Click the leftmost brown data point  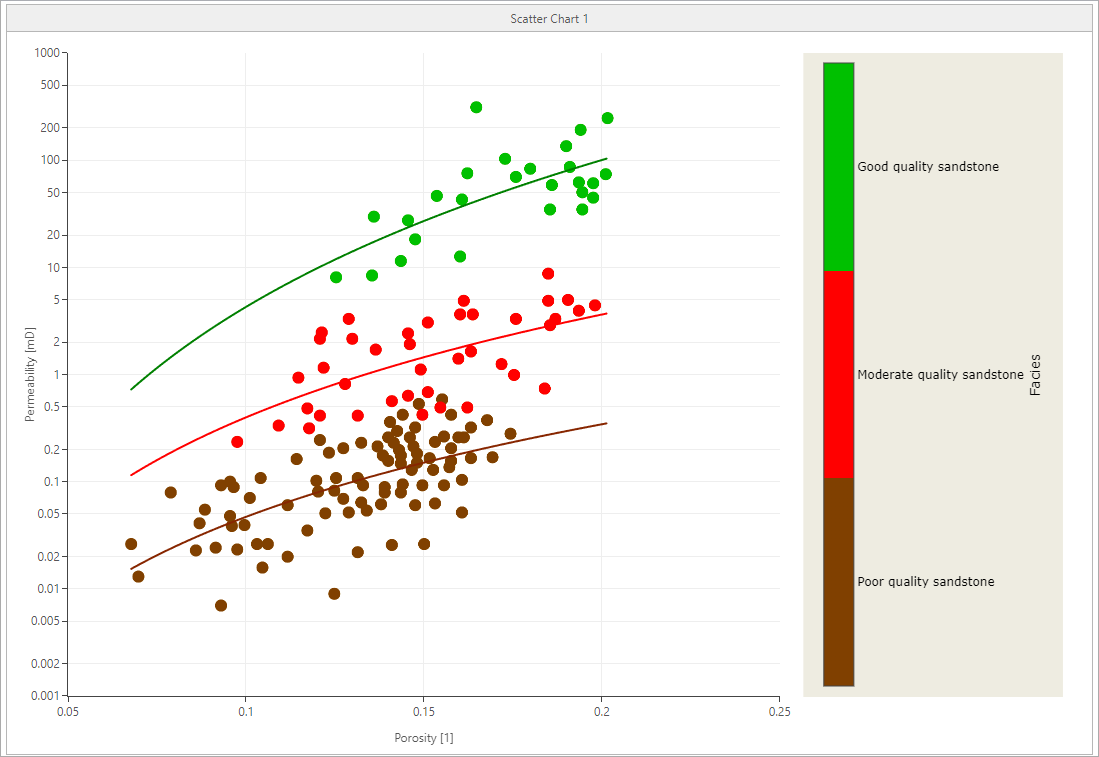pos(131,544)
